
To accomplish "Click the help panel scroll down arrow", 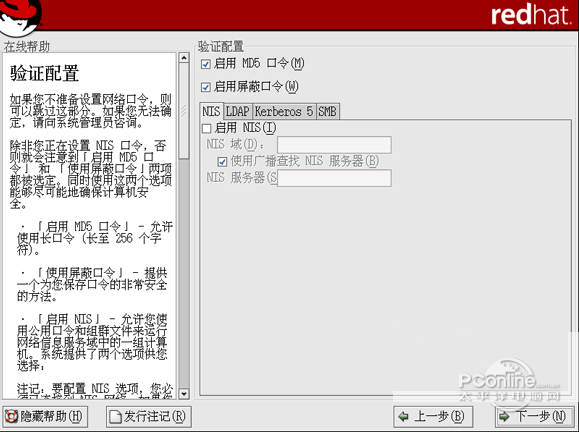I will [x=184, y=394].
